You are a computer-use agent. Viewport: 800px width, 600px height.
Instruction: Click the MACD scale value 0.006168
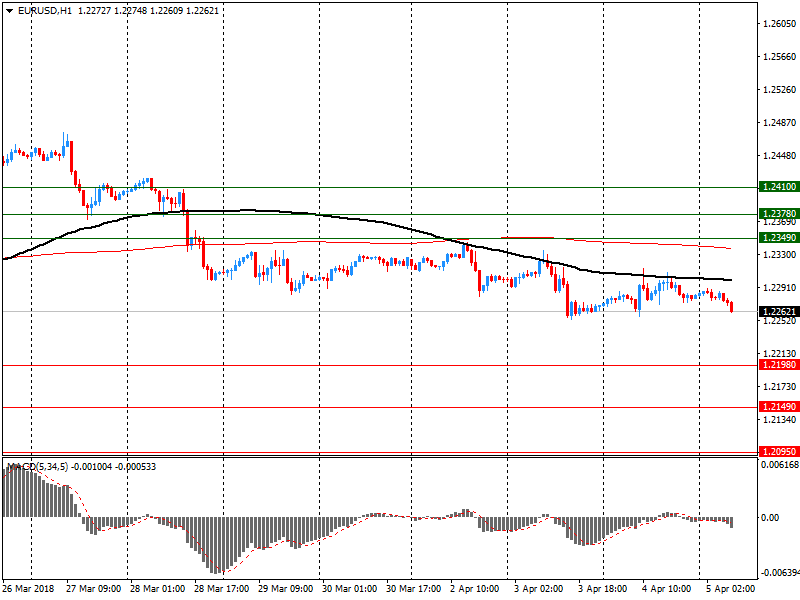click(780, 465)
